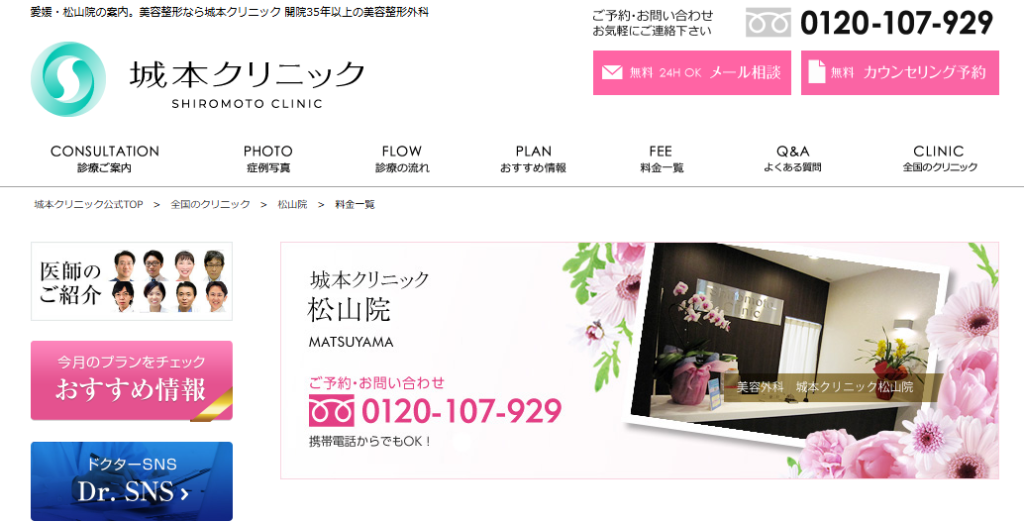Click the green Shiromoto Clinic logo icon
The width and height of the screenshot is (1024, 522).
(68, 79)
